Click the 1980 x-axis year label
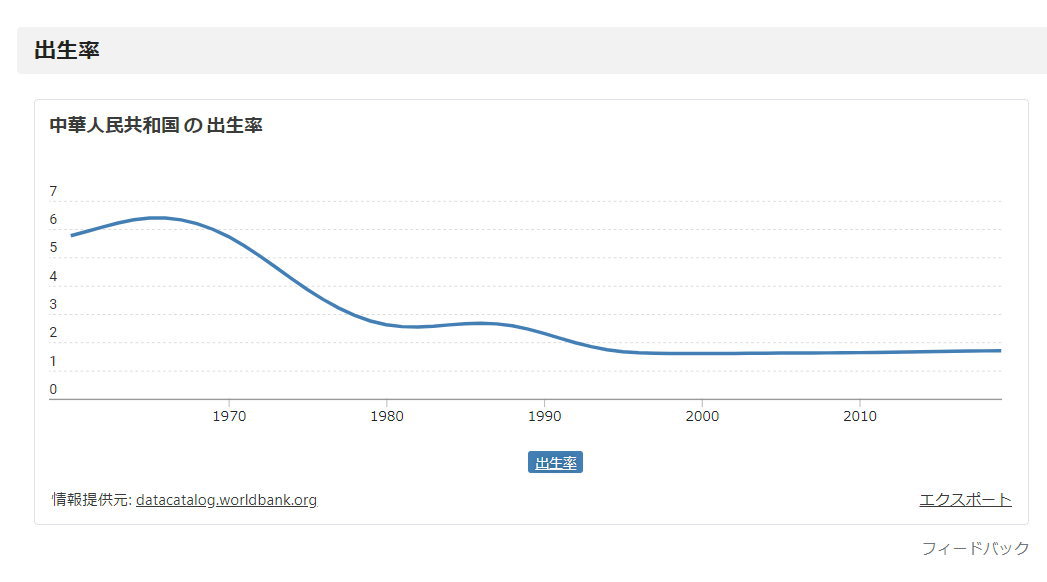 point(387,416)
